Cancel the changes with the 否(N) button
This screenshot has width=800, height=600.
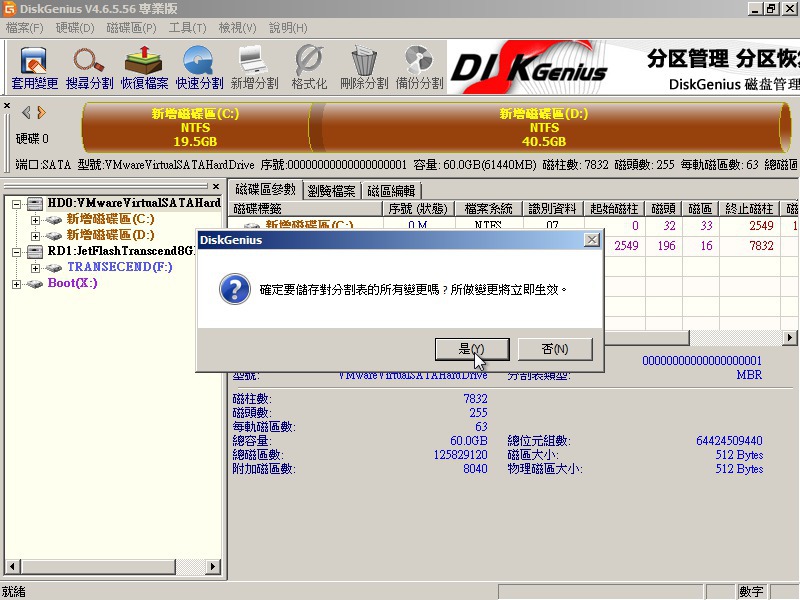[555, 349]
